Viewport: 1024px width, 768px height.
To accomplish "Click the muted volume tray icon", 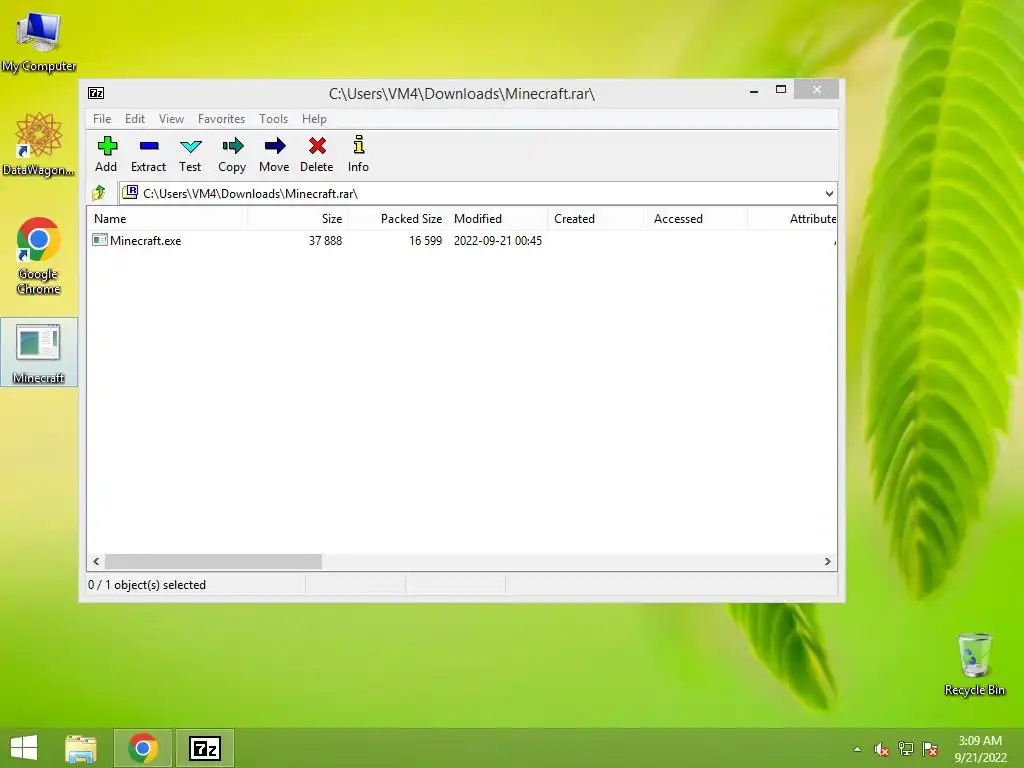I will click(x=881, y=749).
